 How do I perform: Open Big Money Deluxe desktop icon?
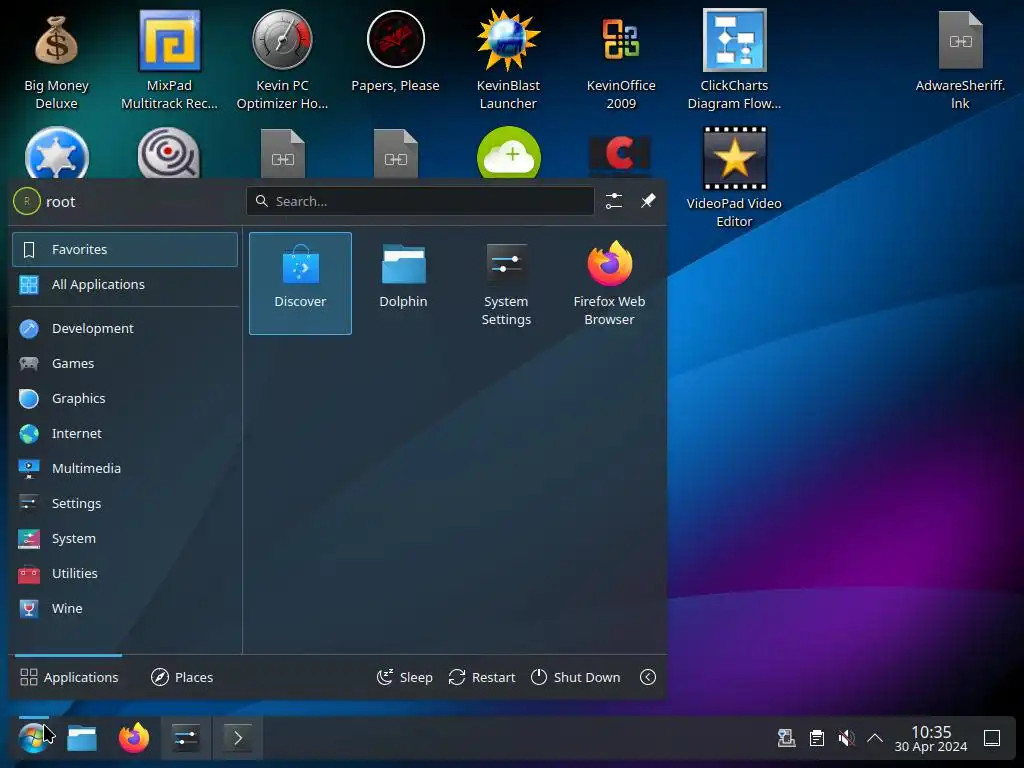(x=56, y=59)
